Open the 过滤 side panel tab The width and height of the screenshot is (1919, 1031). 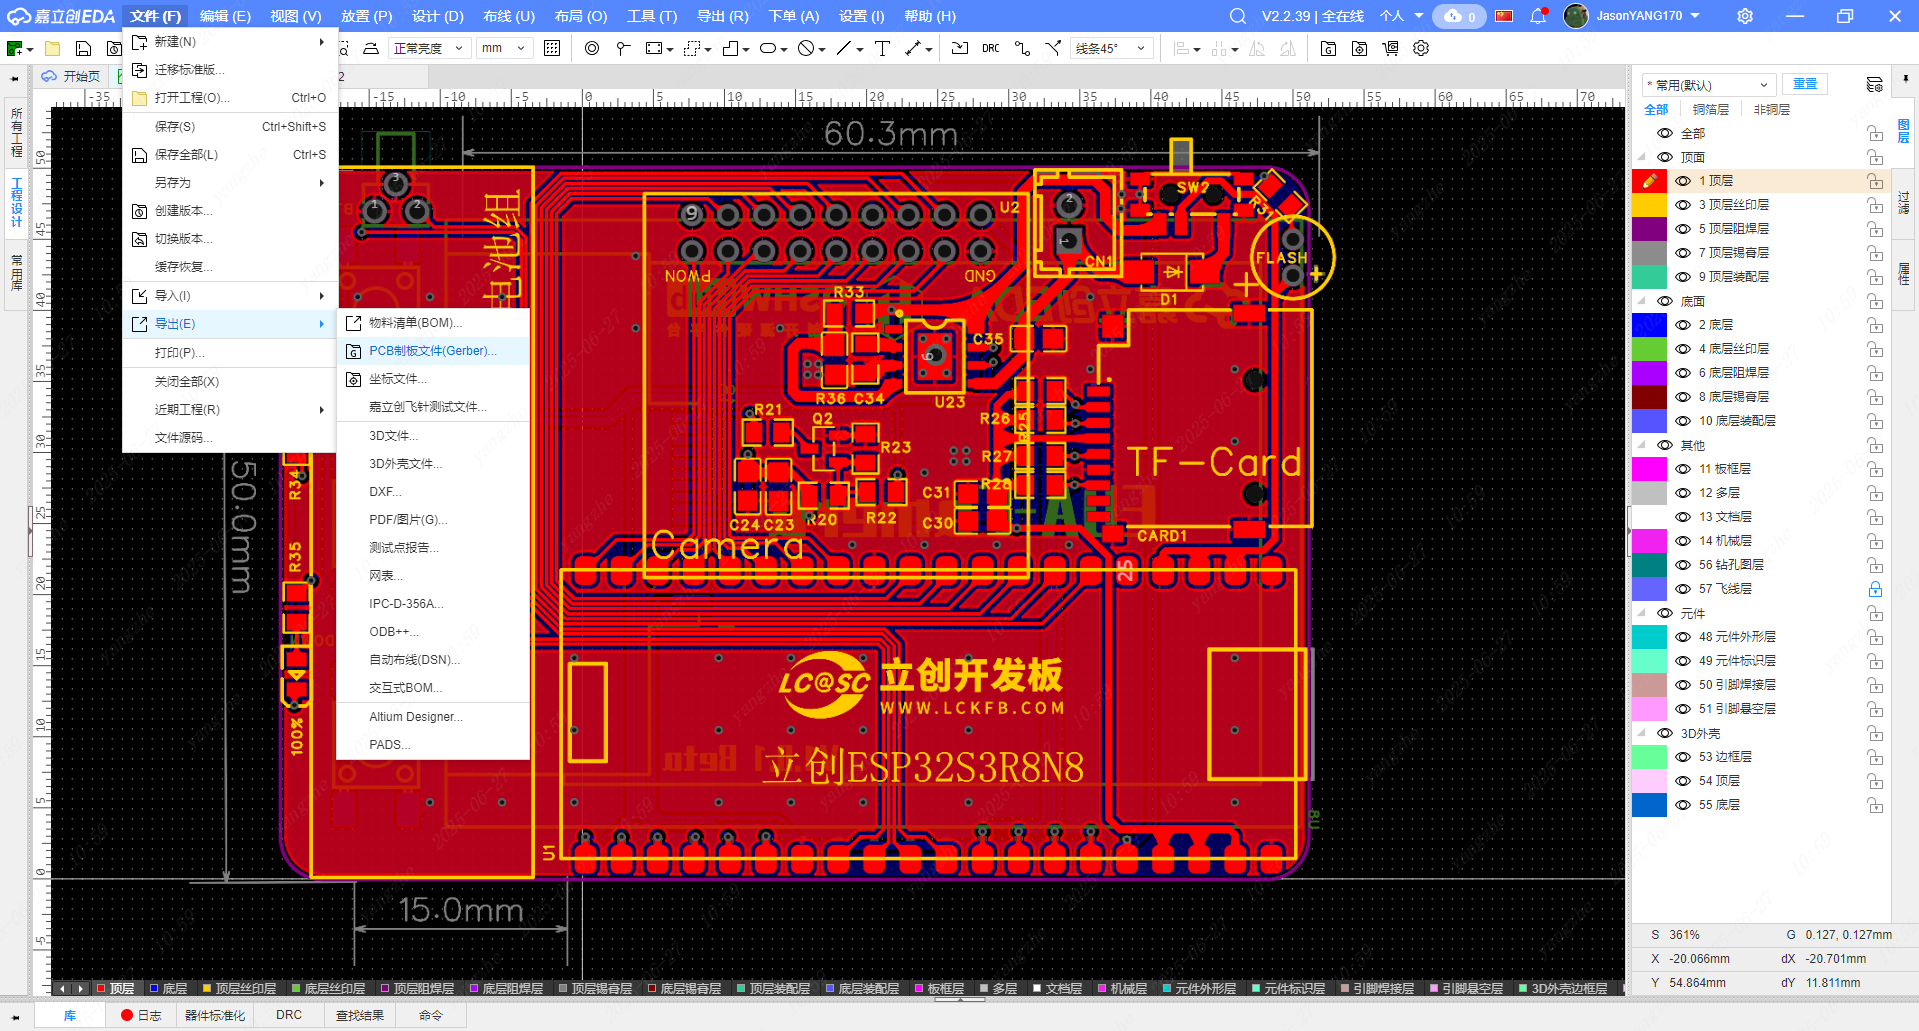click(x=1904, y=202)
